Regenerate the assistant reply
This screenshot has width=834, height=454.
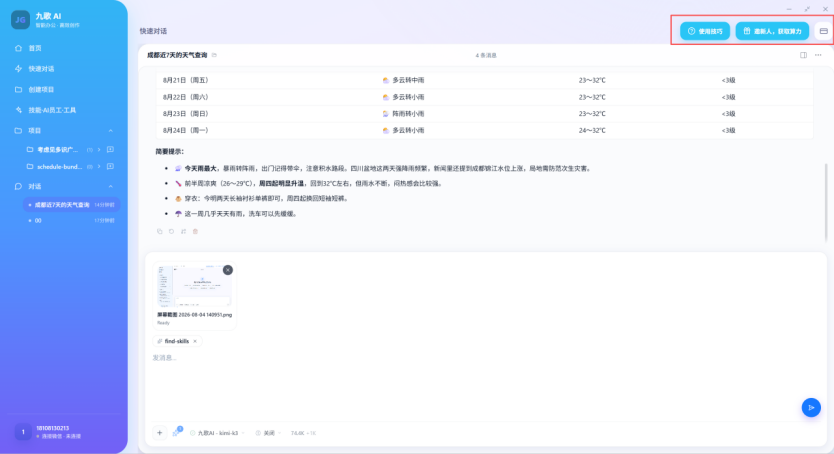point(171,231)
